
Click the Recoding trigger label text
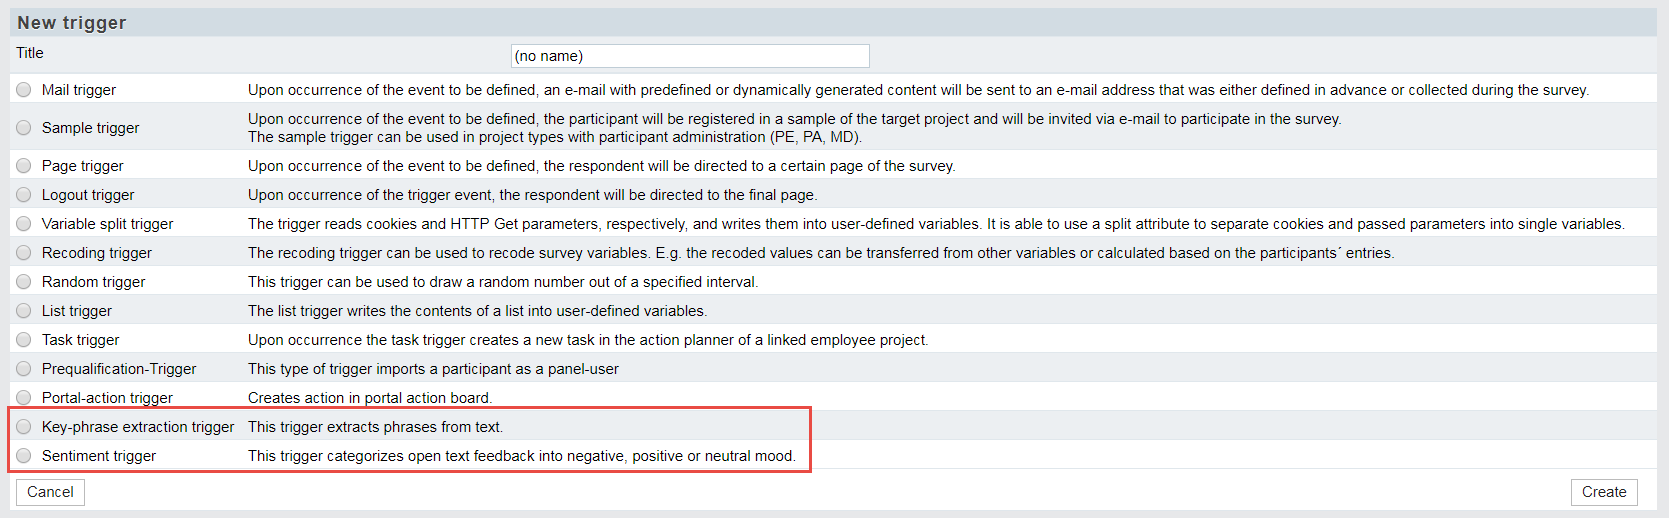(x=97, y=253)
